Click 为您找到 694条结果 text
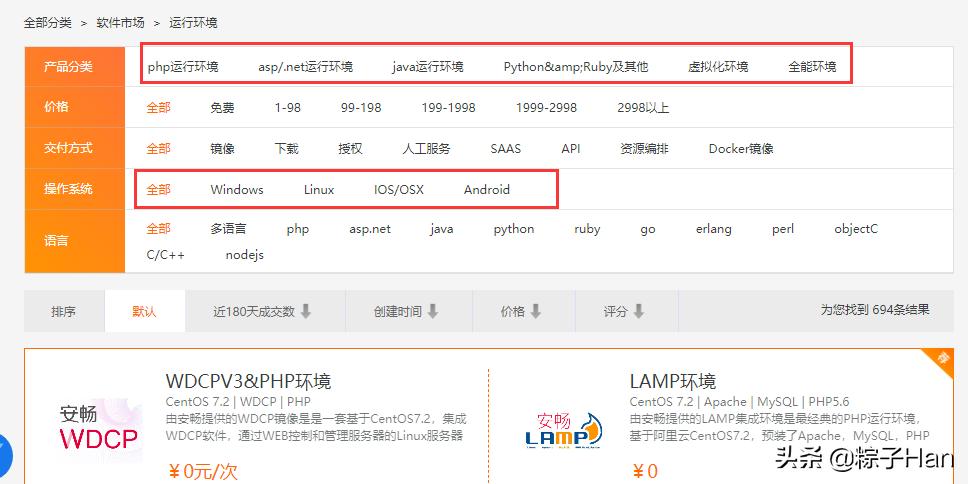This screenshot has height=484, width=968. point(875,310)
